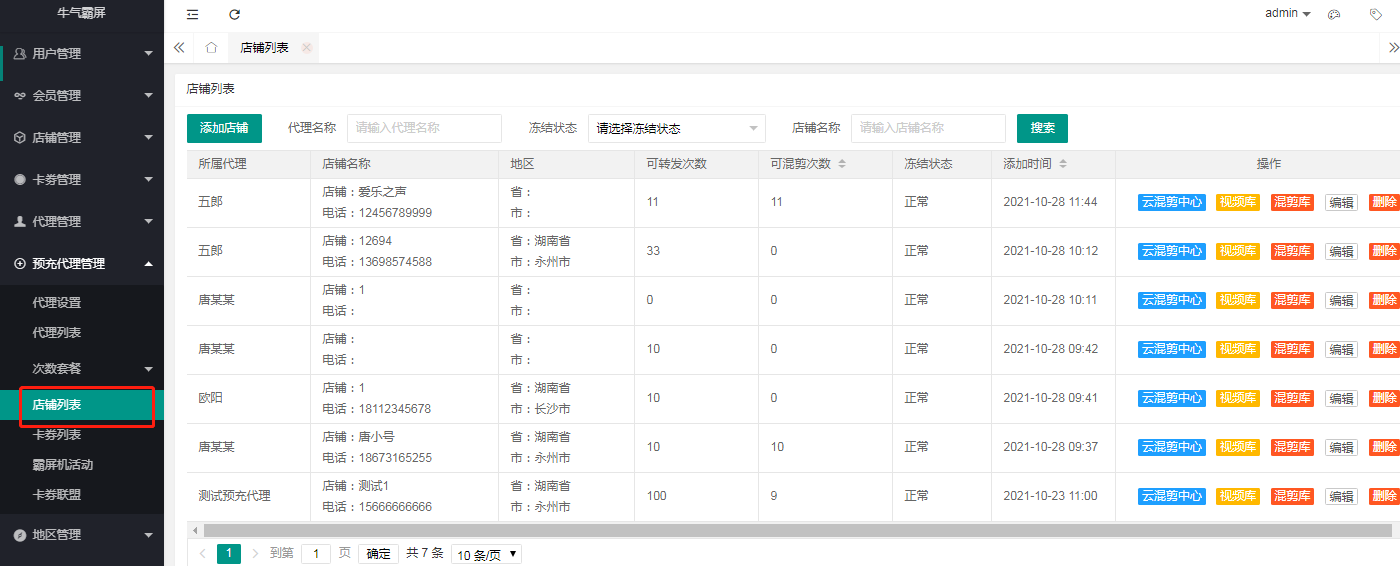The width and height of the screenshot is (1400, 566).
Task: Open 视频库 for 爱乐之声 row
Action: (x=1238, y=202)
